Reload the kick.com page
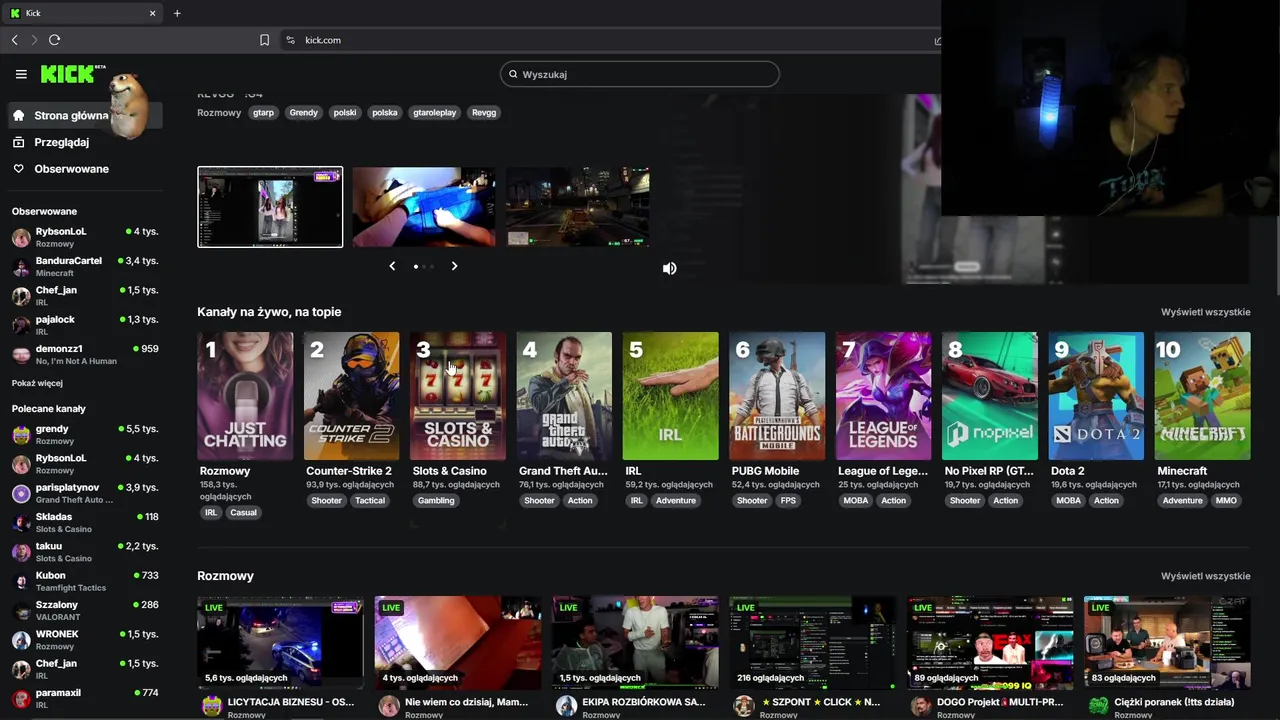Screen dimensions: 1280x720 [54, 40]
